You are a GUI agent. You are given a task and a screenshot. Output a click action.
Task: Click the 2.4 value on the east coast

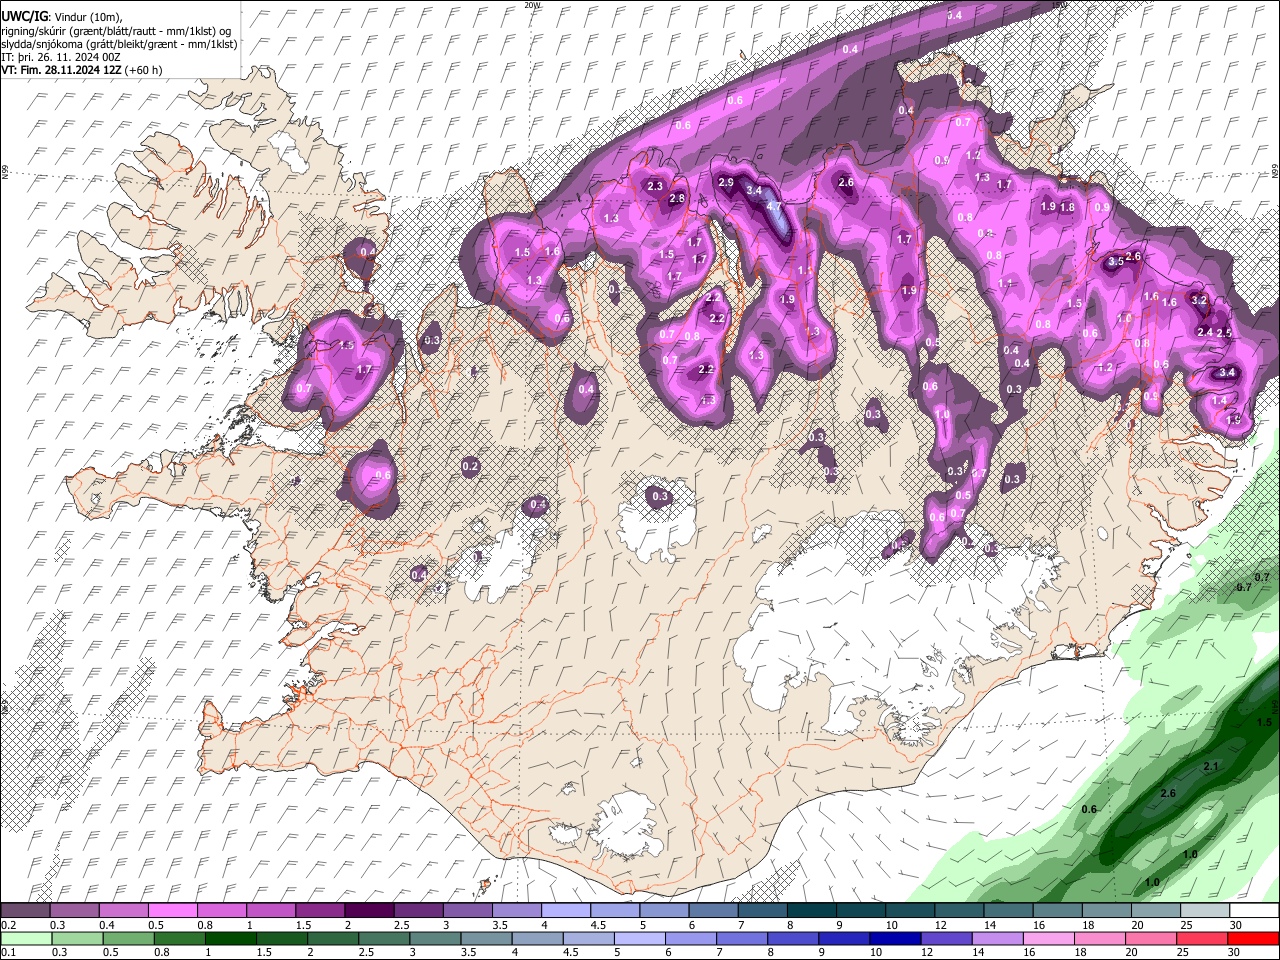pyautogui.click(x=1205, y=332)
